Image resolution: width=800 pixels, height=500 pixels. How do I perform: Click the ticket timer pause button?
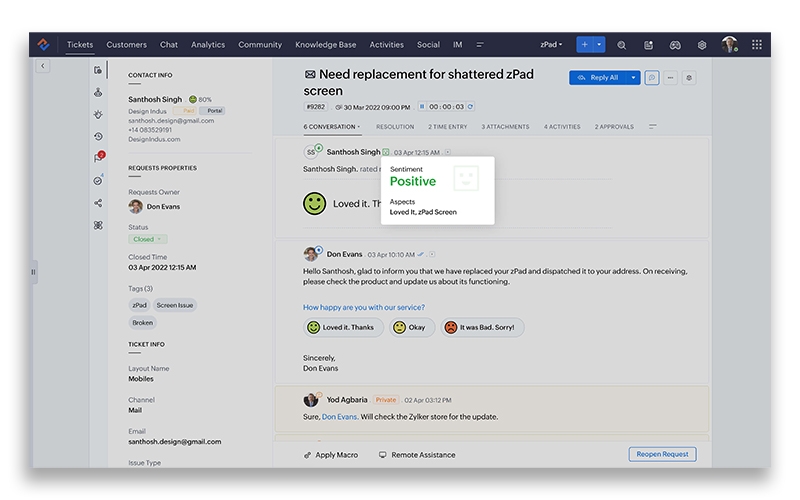point(422,106)
